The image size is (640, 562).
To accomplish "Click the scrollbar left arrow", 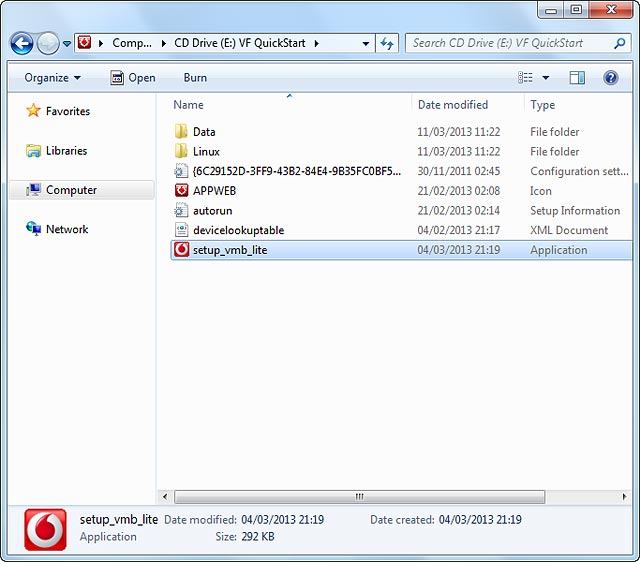I will point(165,497).
